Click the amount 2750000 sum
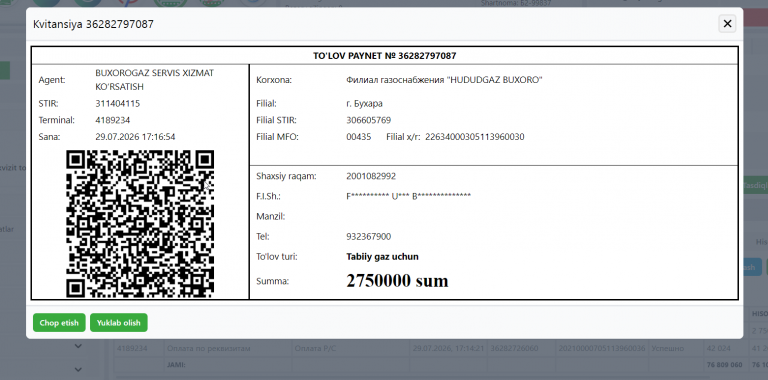Screen dimensions: 768x380 coord(397,281)
